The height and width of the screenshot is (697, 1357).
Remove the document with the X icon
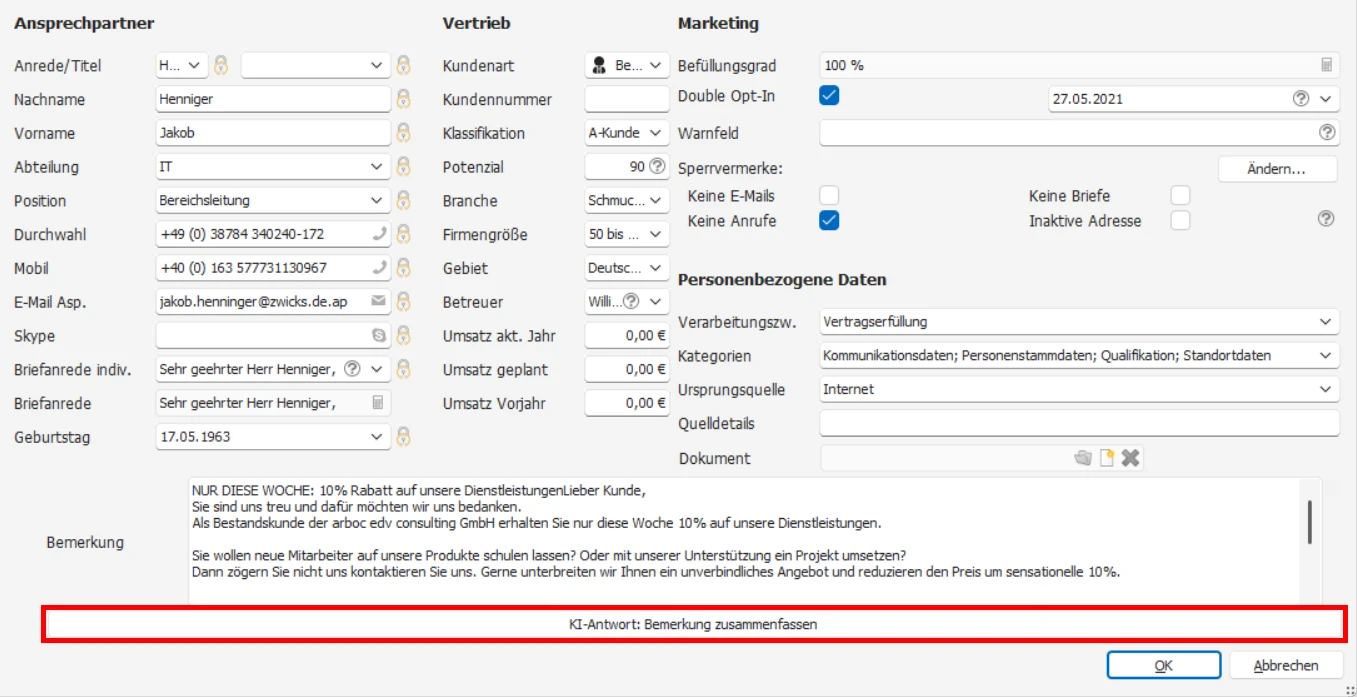point(1130,458)
